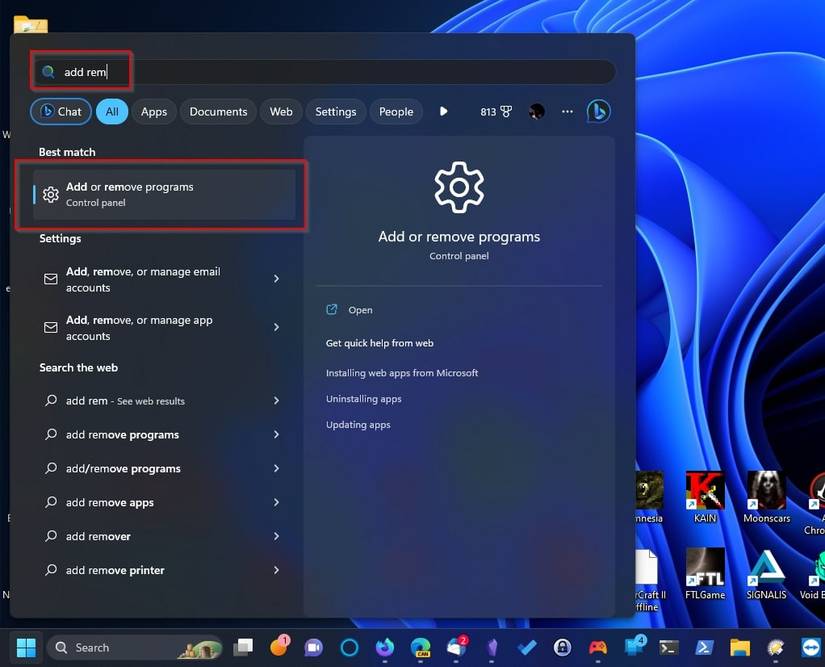Expand arrow for manage app accounts result

point(276,327)
